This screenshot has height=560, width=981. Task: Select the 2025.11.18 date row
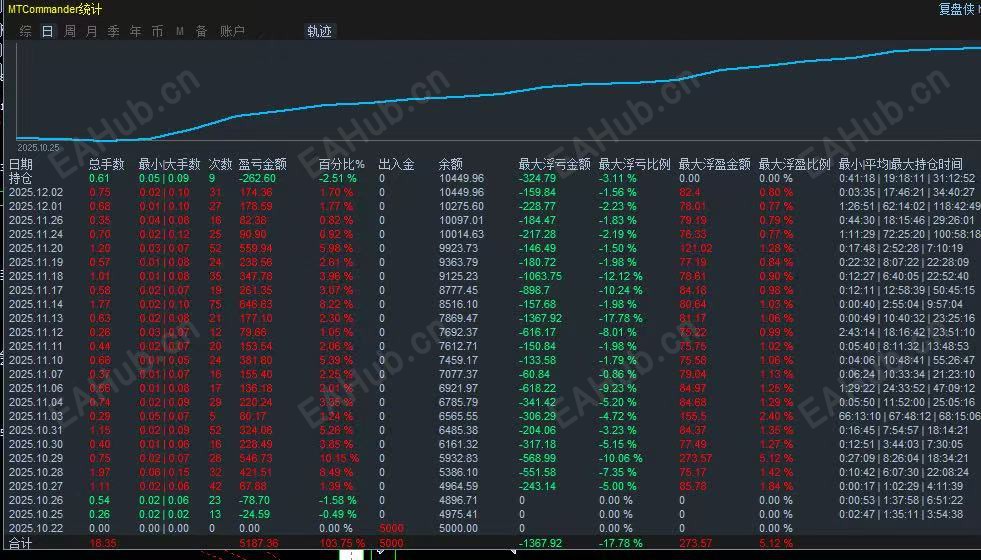pos(491,276)
